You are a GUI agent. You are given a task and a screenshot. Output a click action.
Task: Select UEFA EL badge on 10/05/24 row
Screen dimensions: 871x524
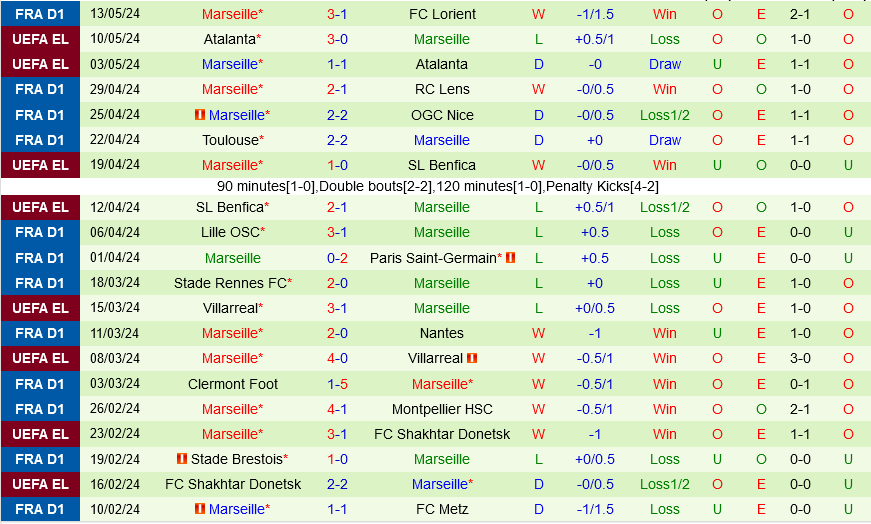pos(41,39)
